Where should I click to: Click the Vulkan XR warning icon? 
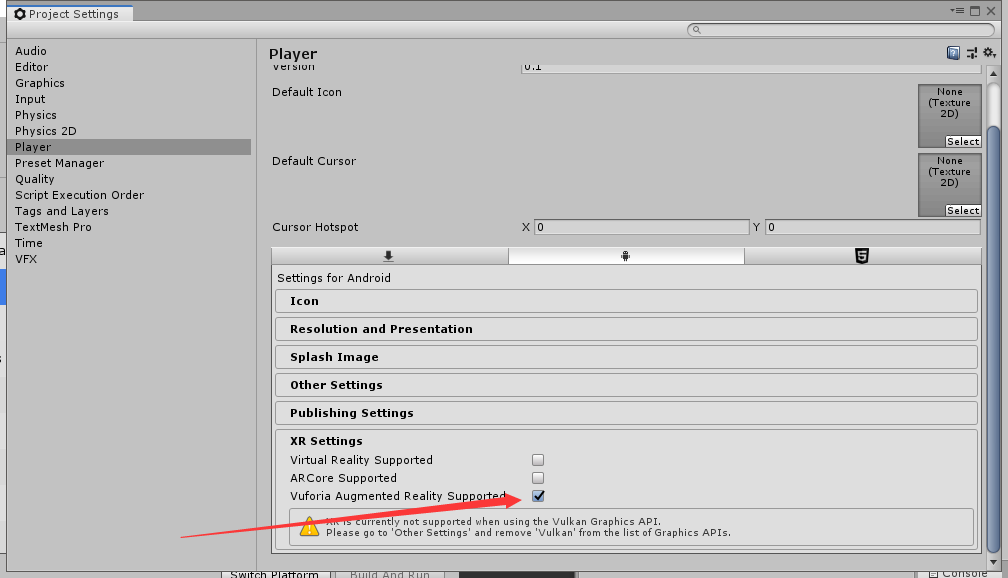[x=309, y=527]
